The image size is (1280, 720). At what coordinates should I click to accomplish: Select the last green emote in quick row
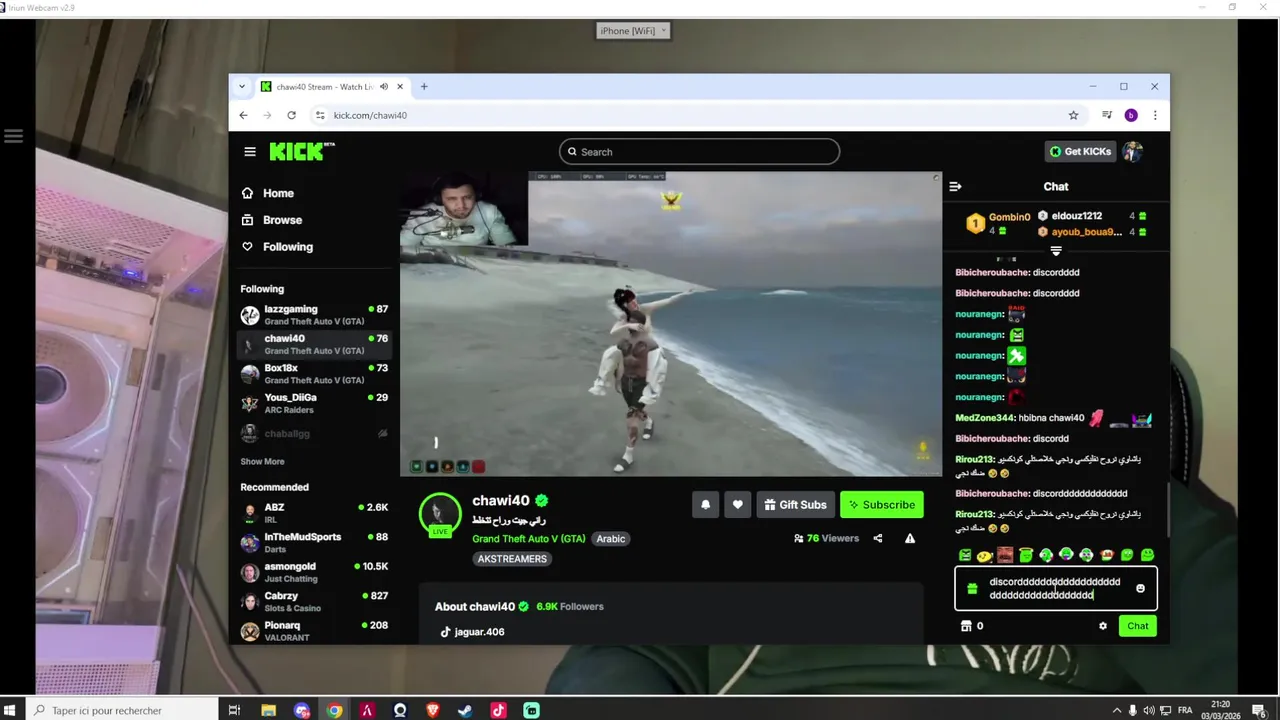coord(1147,555)
